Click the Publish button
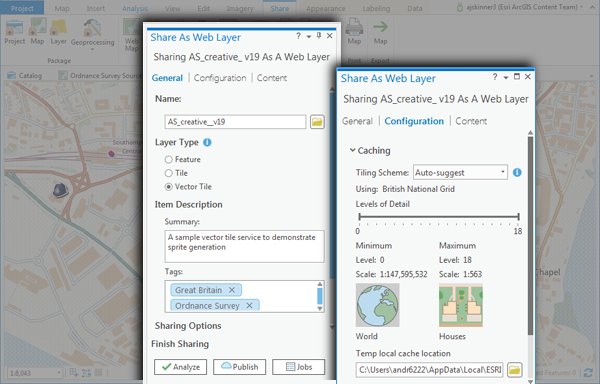Viewport: 600px width, 384px height. (240, 367)
